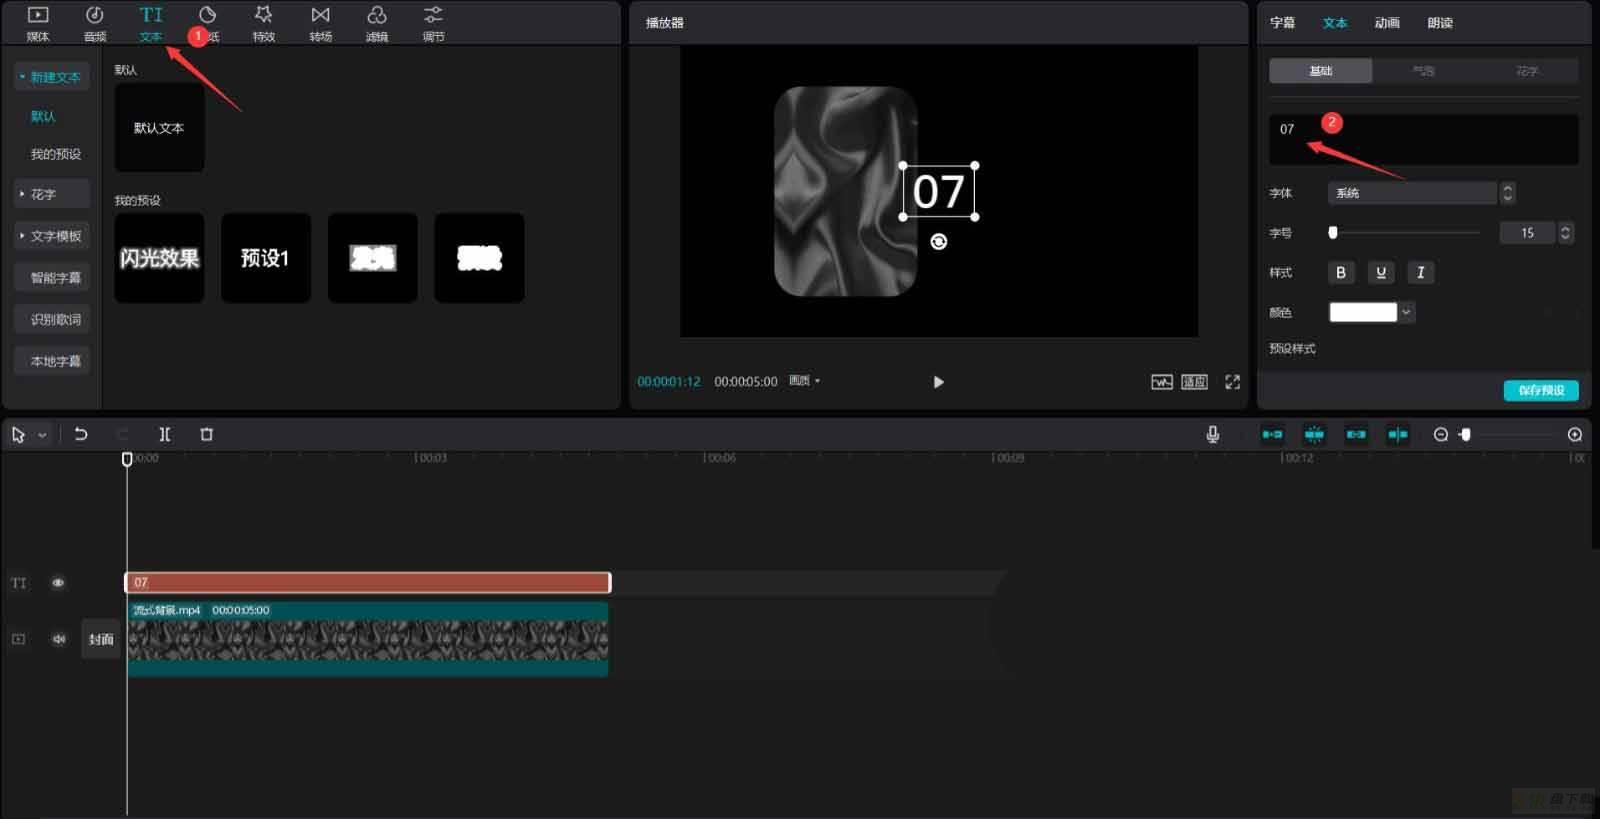The image size is (1600, 819).
Task: Click the text track TI icon
Action: 19,583
